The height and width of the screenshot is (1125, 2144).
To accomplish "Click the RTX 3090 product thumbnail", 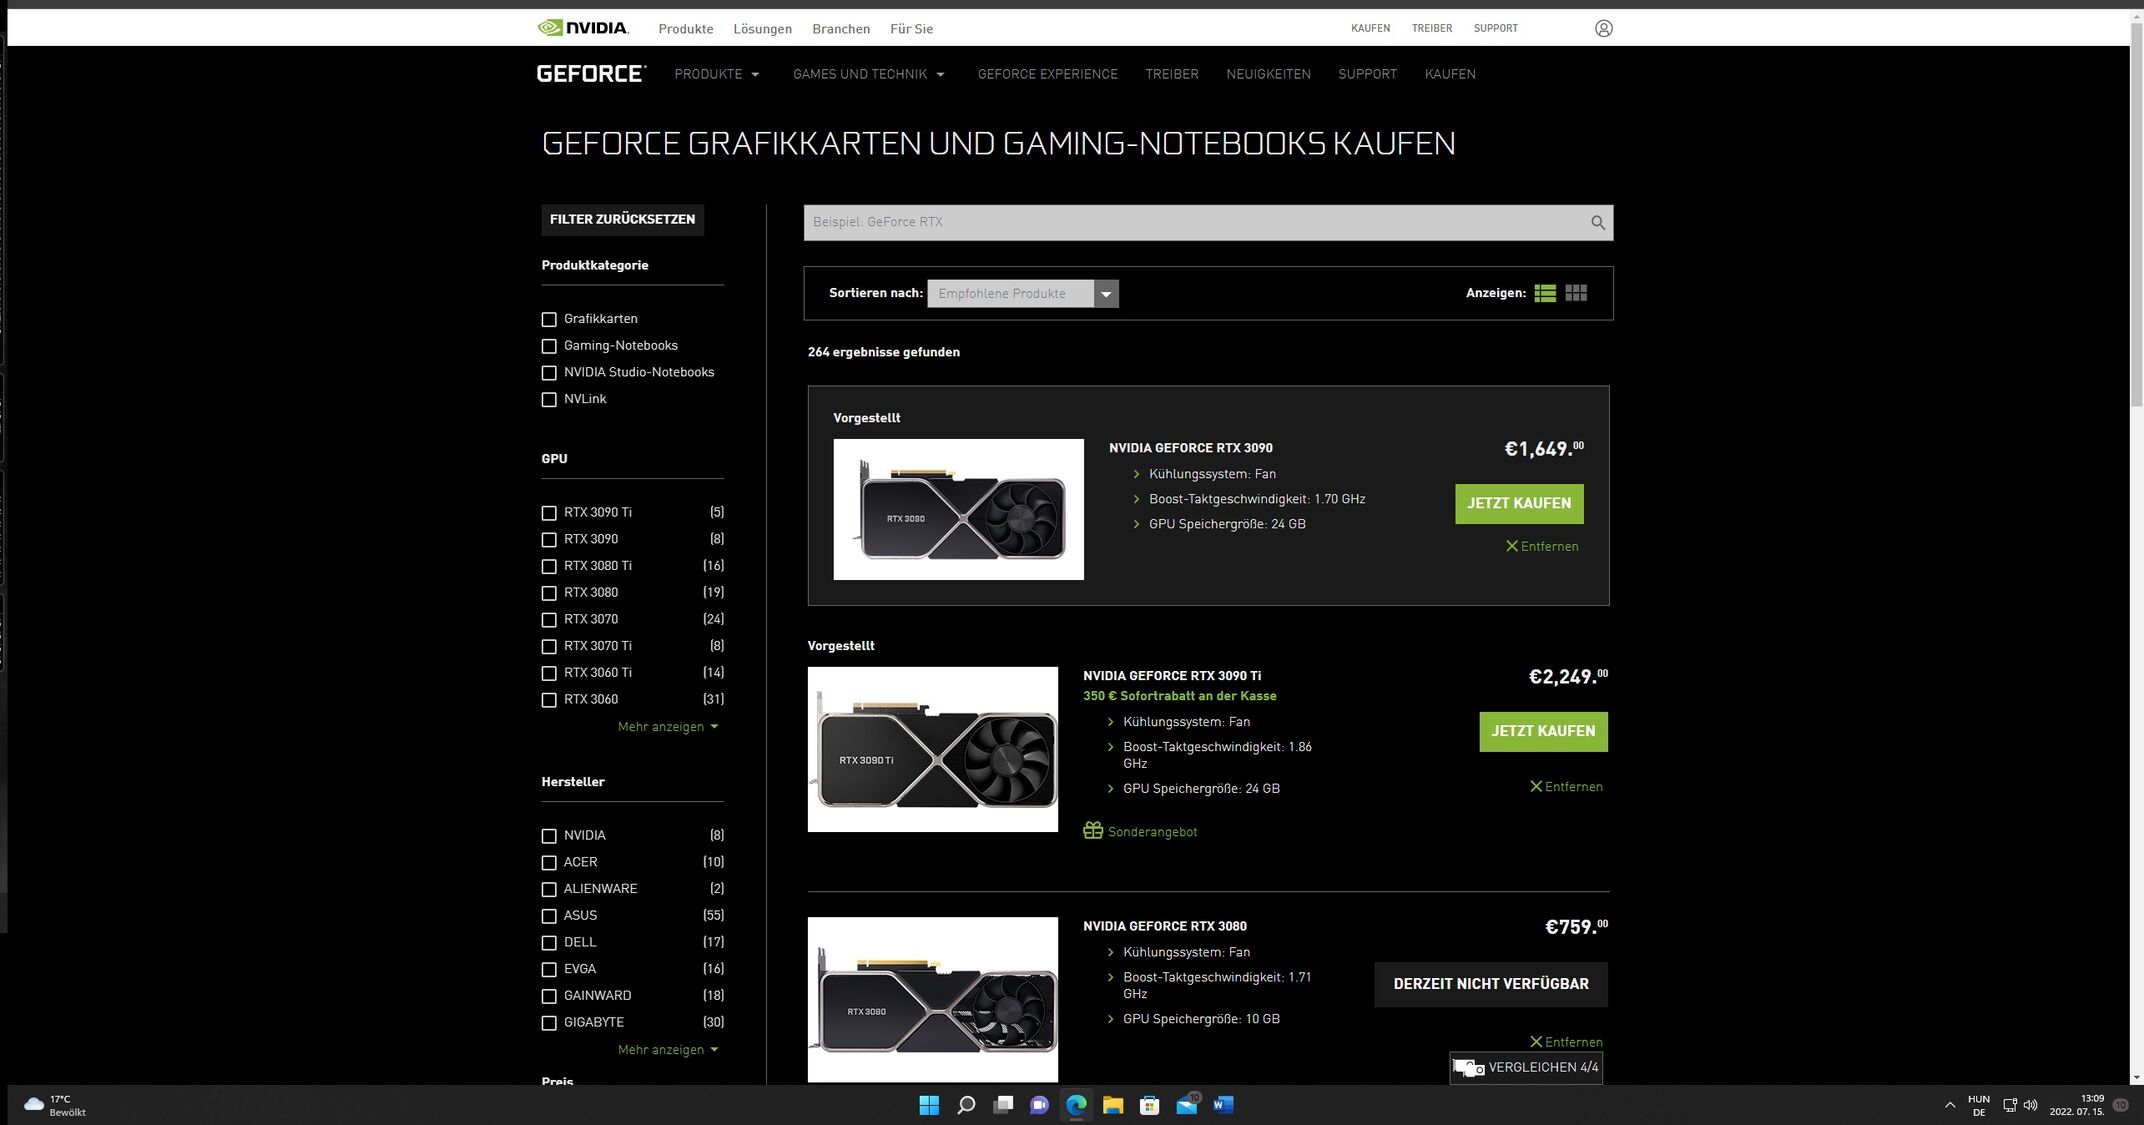I will [958, 509].
